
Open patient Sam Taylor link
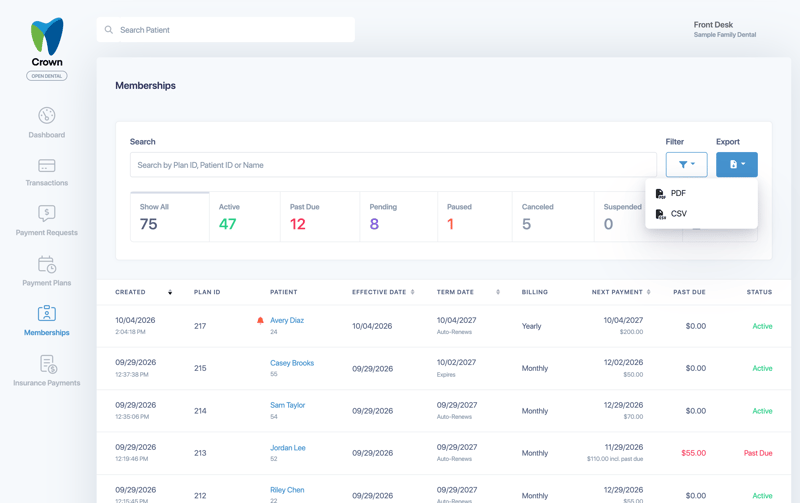pyautogui.click(x=287, y=405)
